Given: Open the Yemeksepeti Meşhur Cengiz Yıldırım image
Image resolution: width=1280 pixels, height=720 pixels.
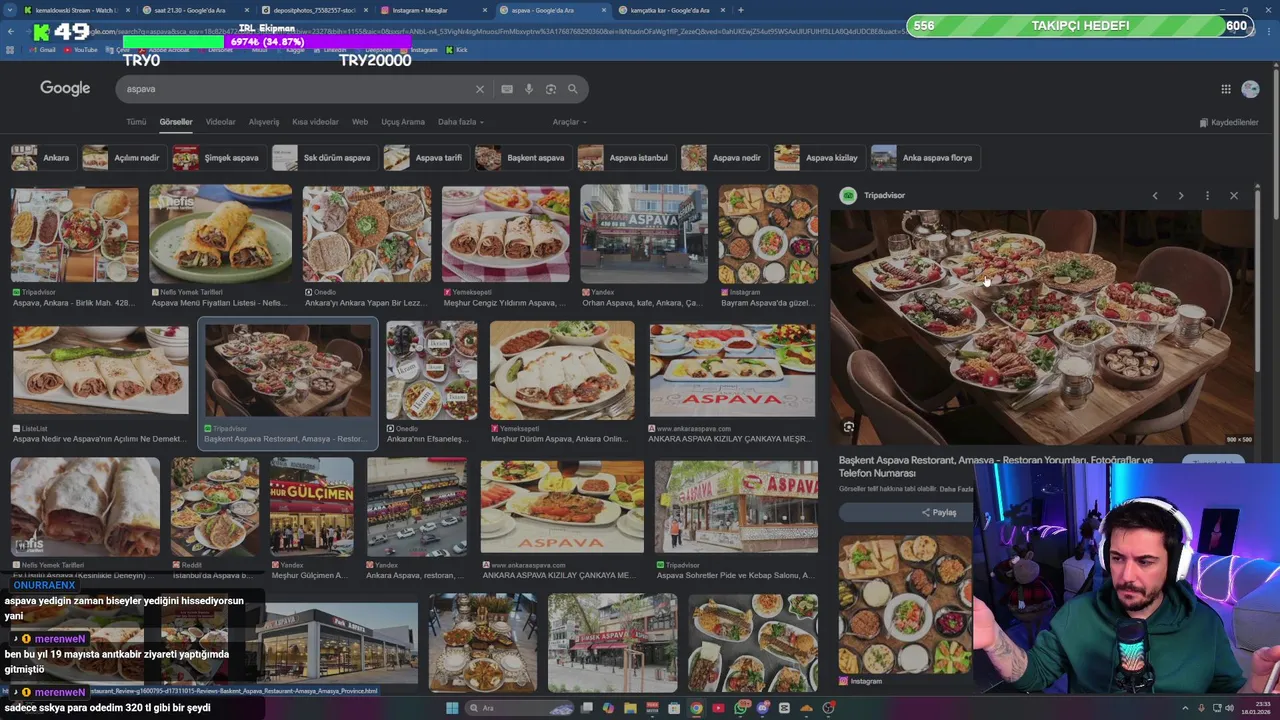Looking at the screenshot, I should point(506,234).
